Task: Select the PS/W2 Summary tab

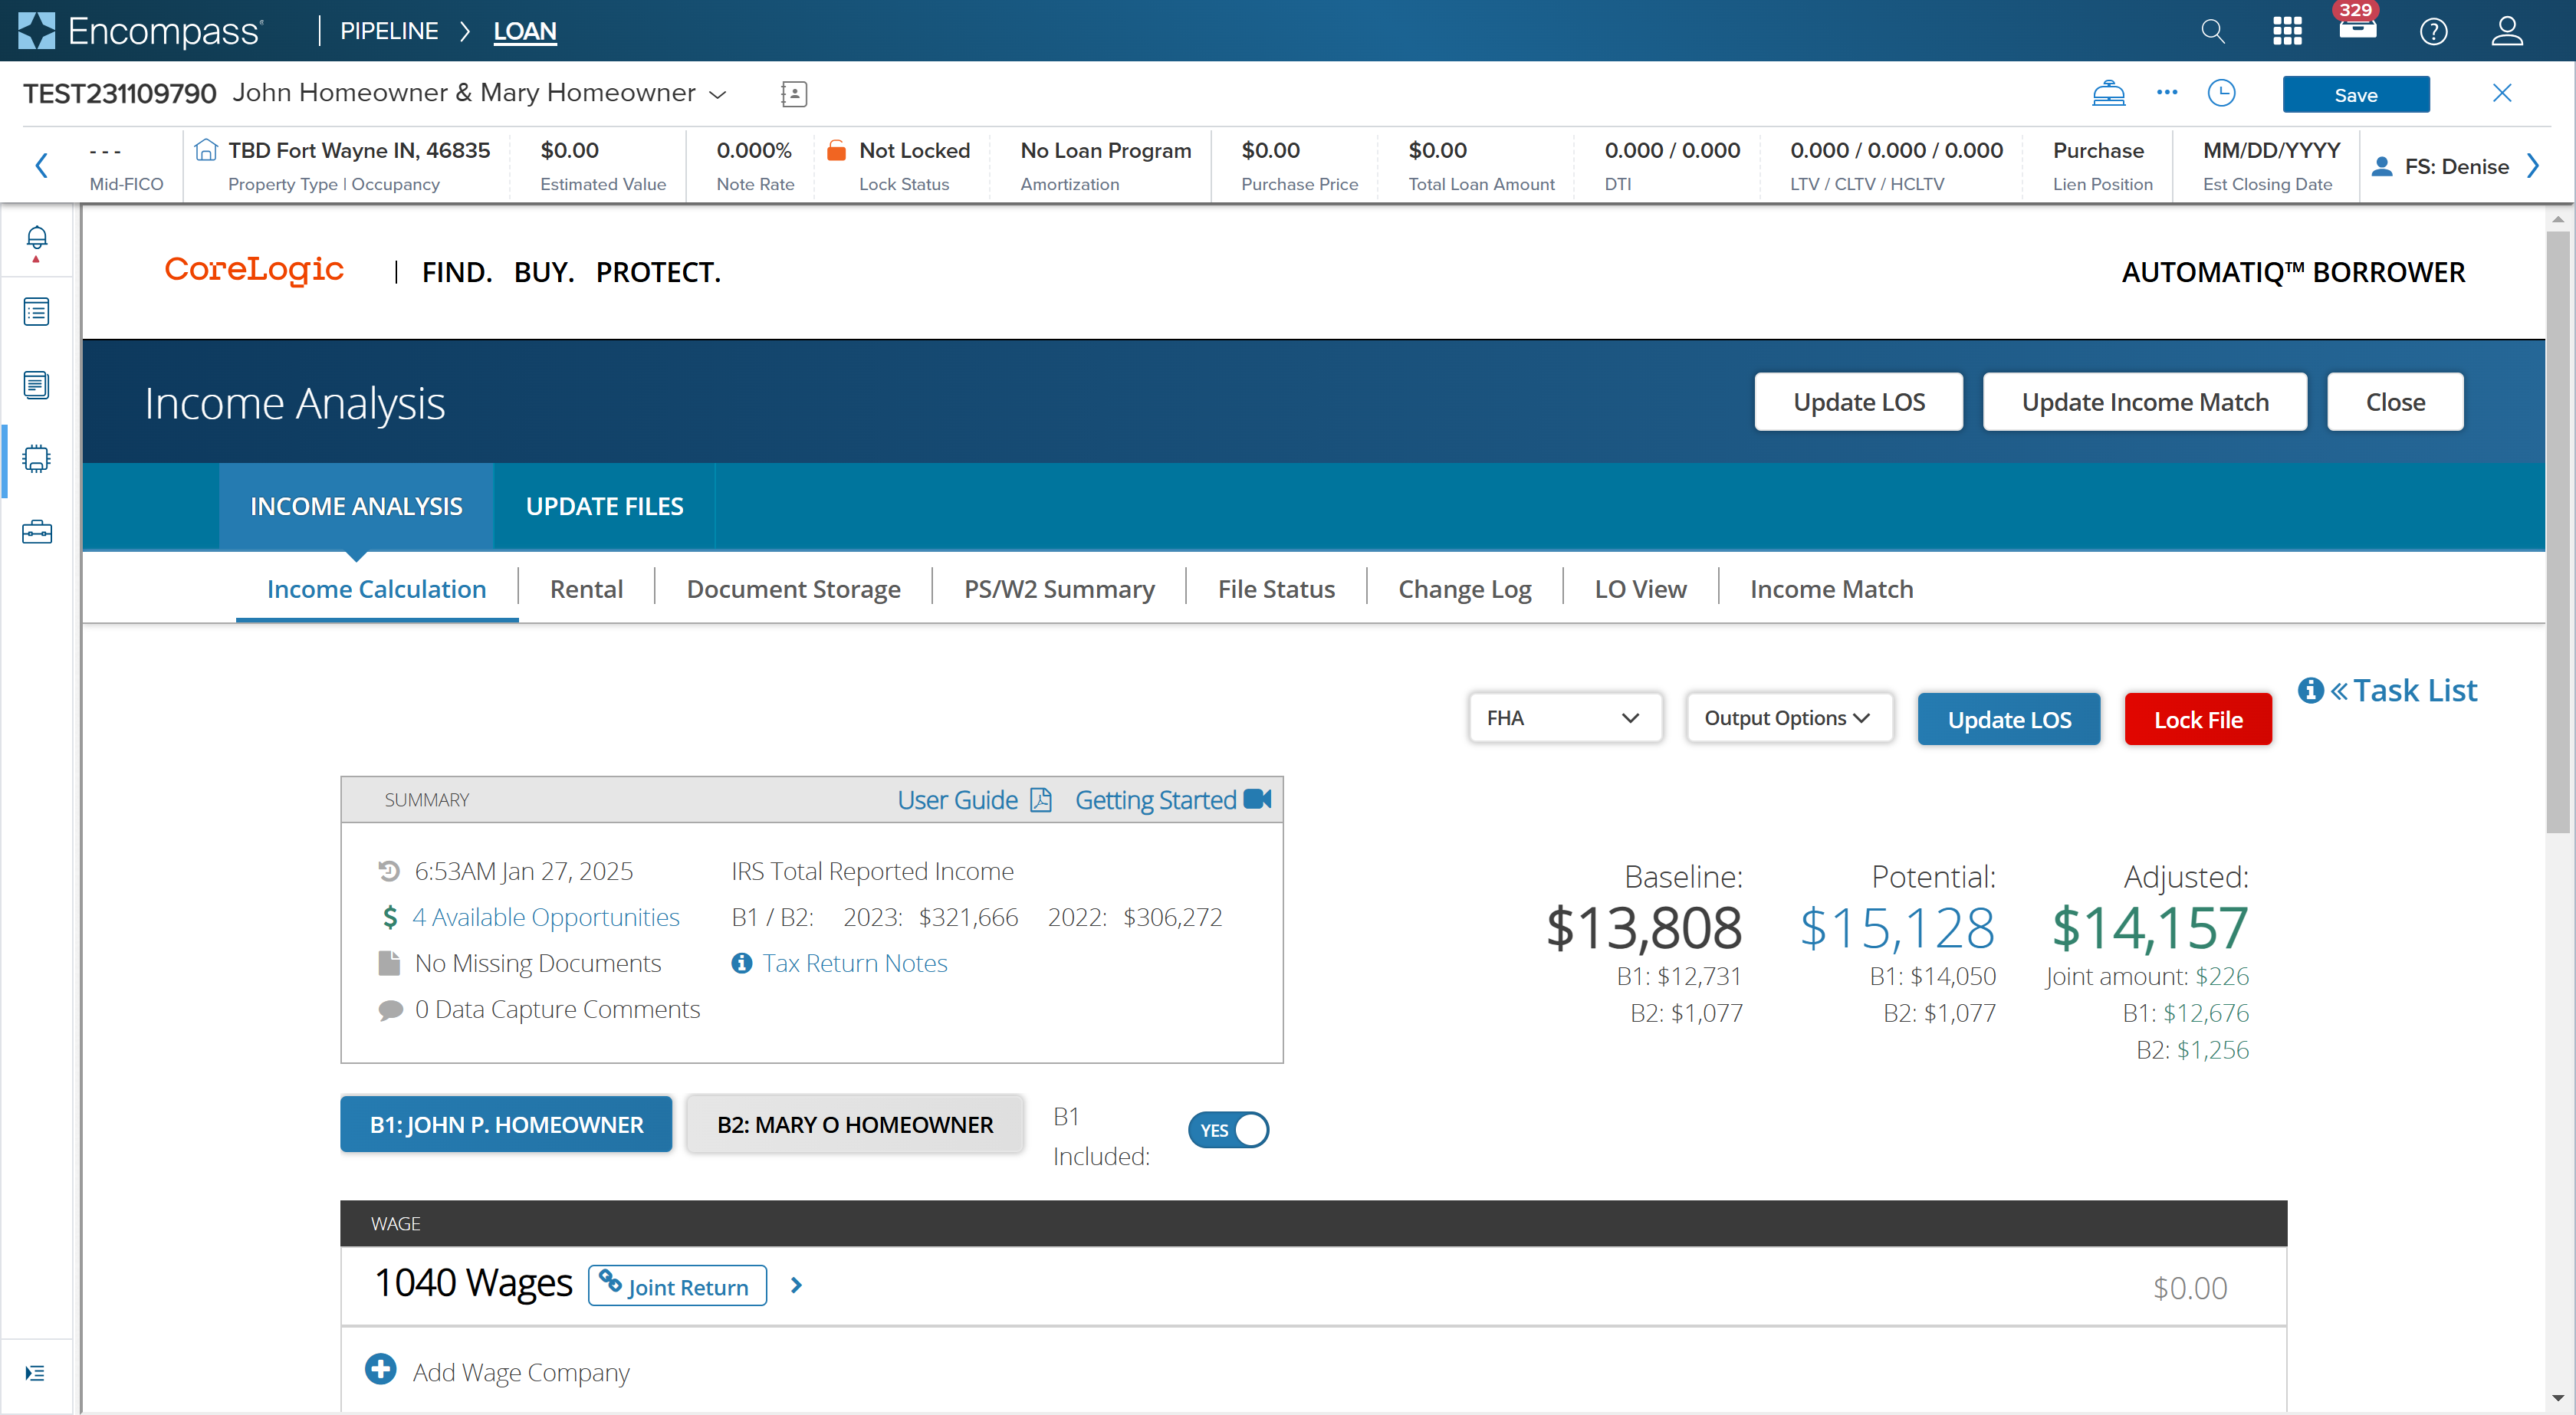Action: (1058, 589)
